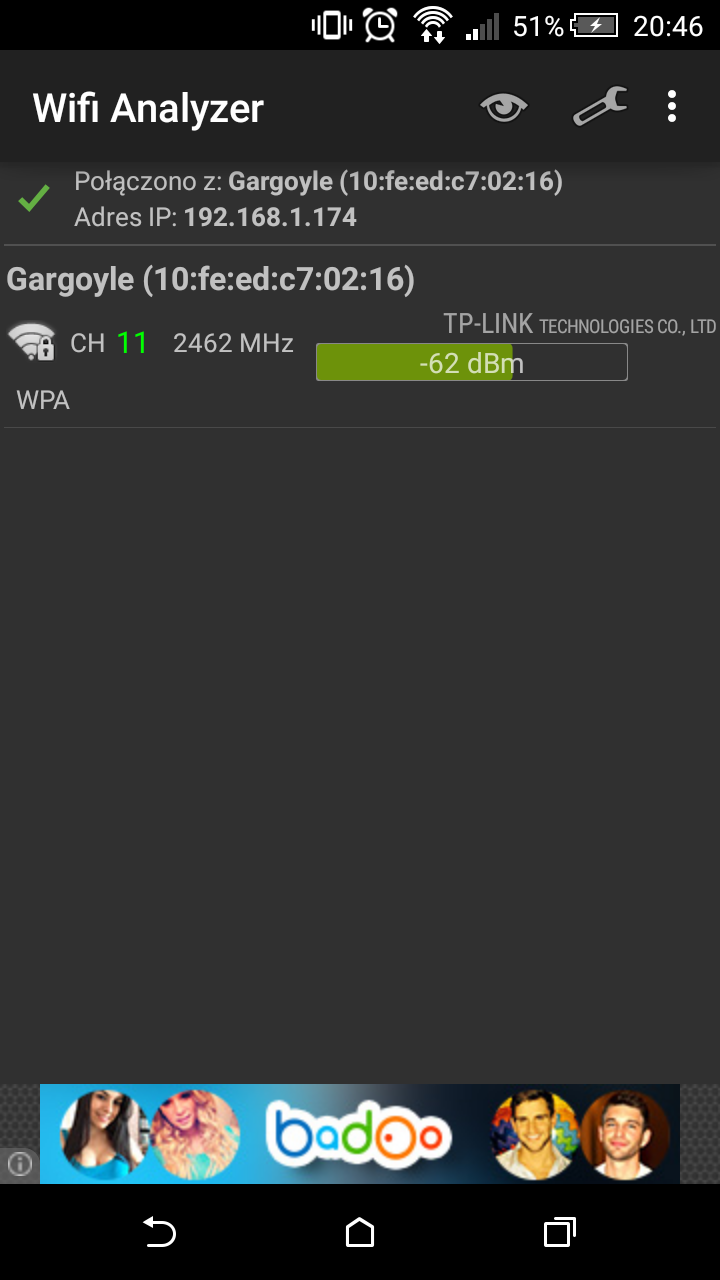
Task: Click the ad info icon
Action: pos(20,1164)
